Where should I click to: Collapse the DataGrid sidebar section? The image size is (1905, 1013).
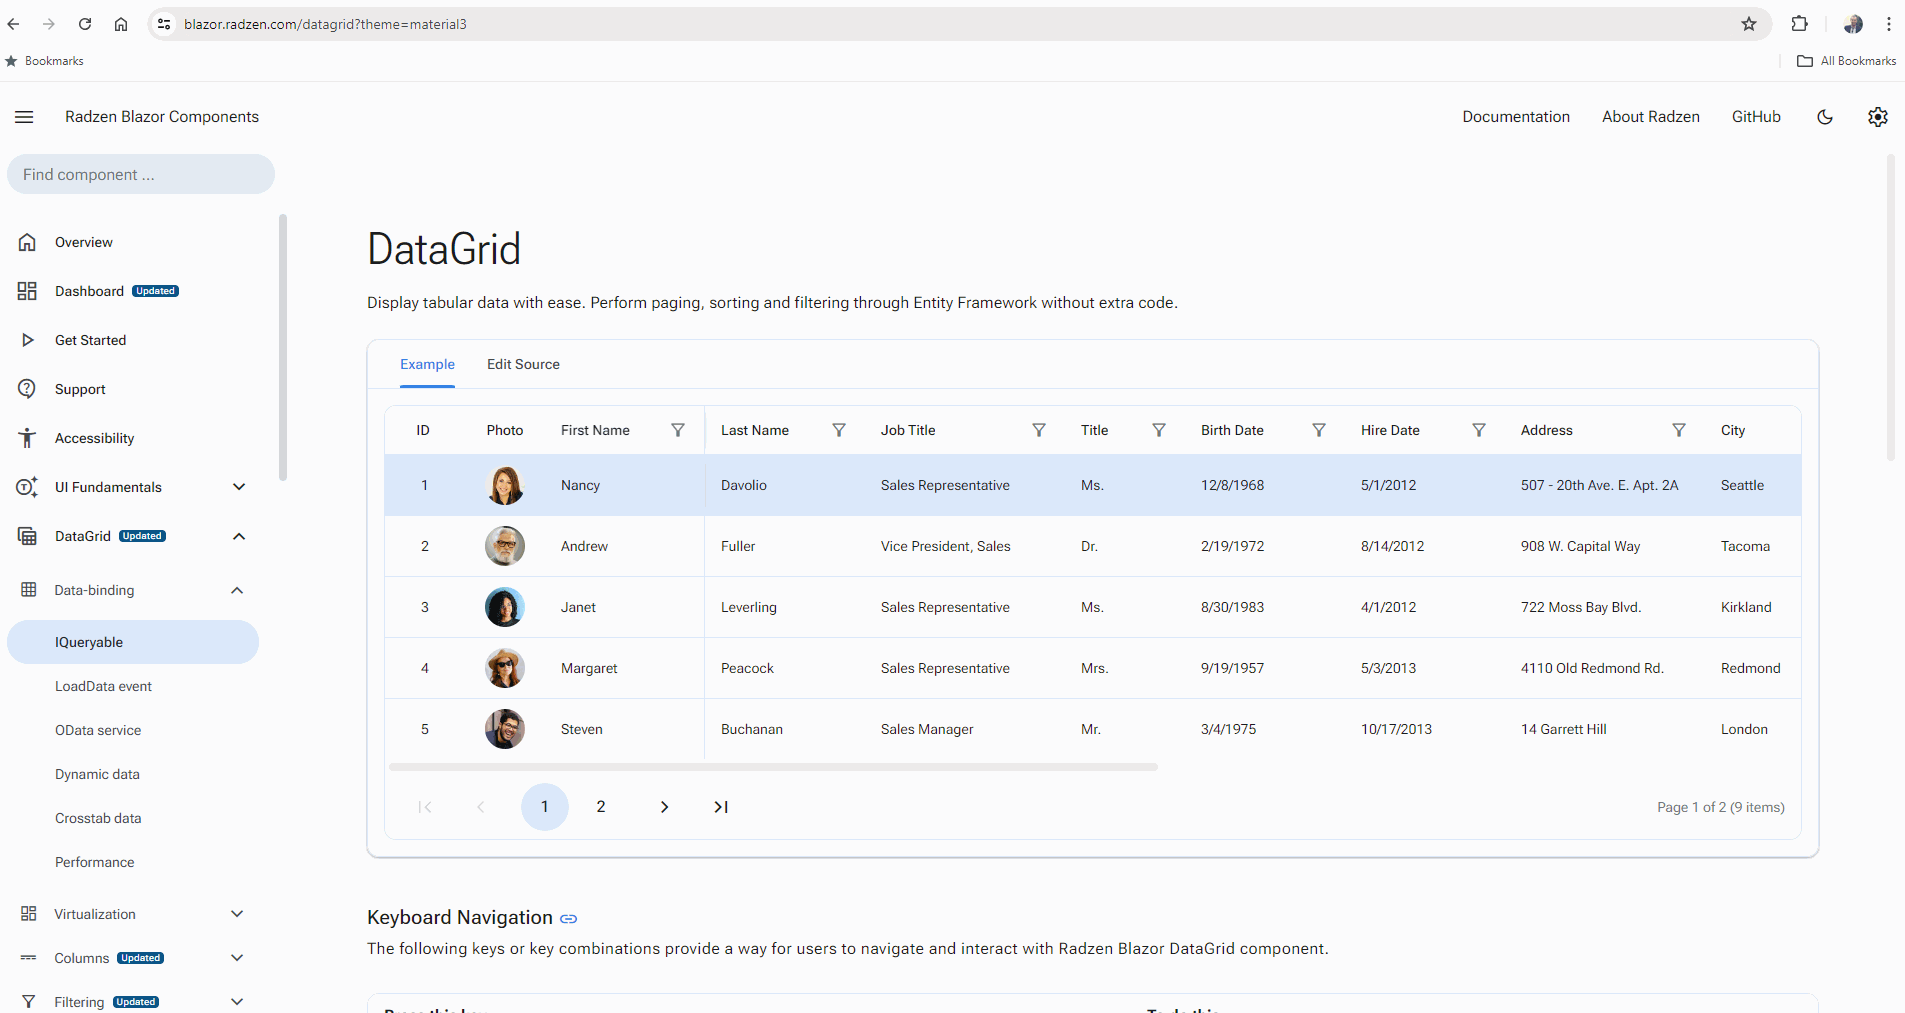pos(239,536)
